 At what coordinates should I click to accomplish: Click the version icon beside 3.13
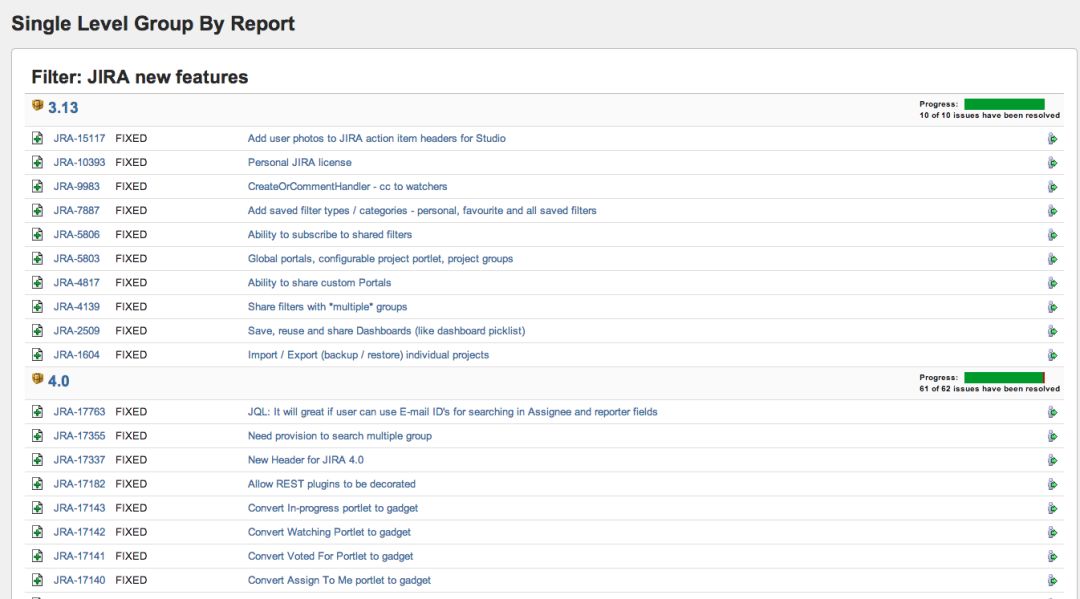37,105
